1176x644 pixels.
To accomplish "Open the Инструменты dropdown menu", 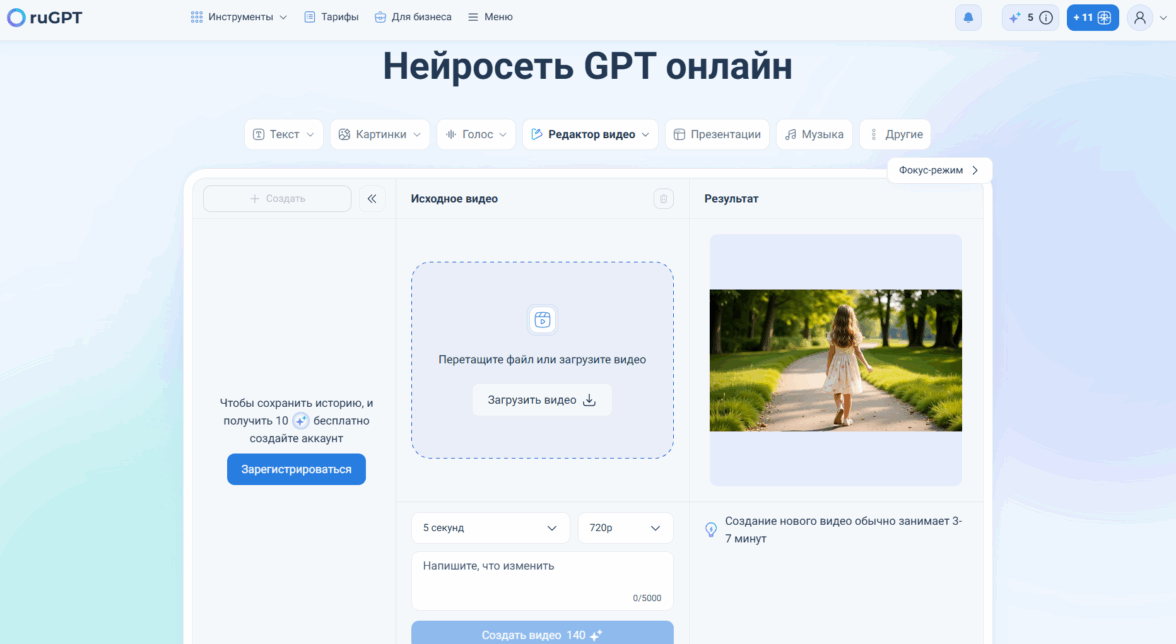I will pos(238,17).
